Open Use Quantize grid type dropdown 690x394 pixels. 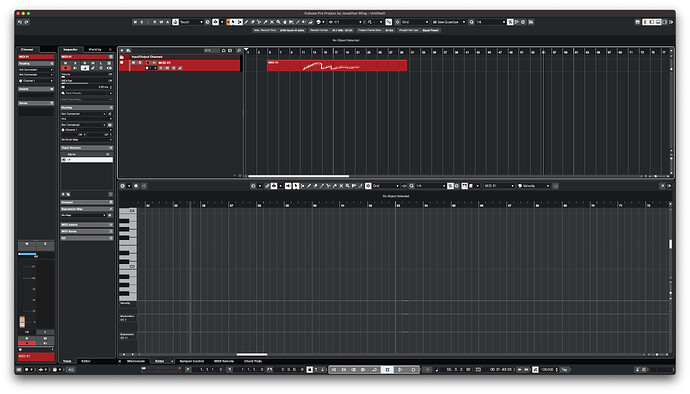tap(448, 22)
